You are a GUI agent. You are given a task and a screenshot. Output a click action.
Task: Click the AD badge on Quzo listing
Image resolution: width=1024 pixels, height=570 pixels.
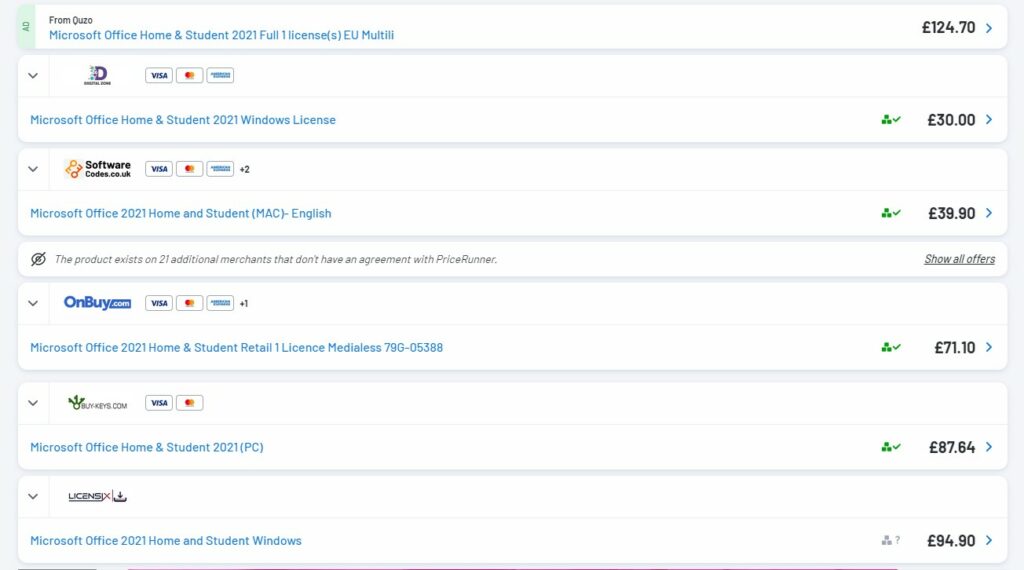click(26, 27)
